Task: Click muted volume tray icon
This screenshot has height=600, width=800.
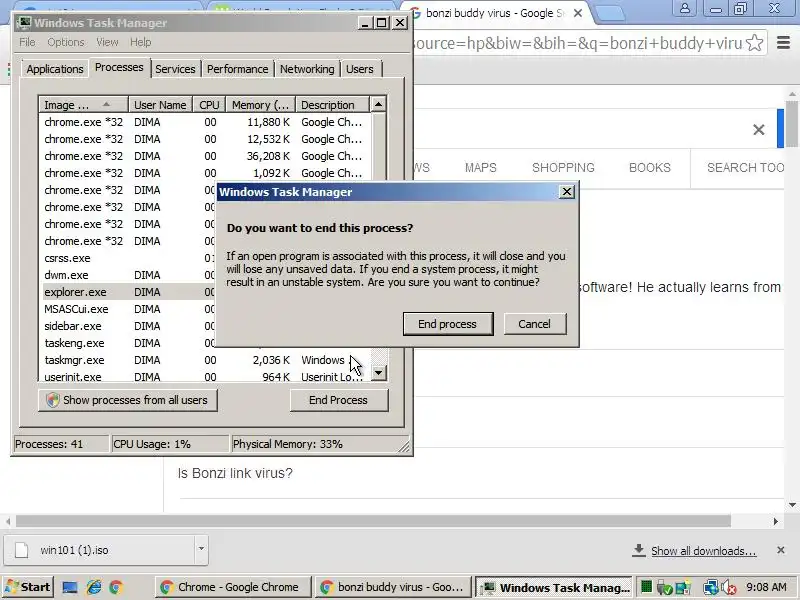Action: click(729, 588)
